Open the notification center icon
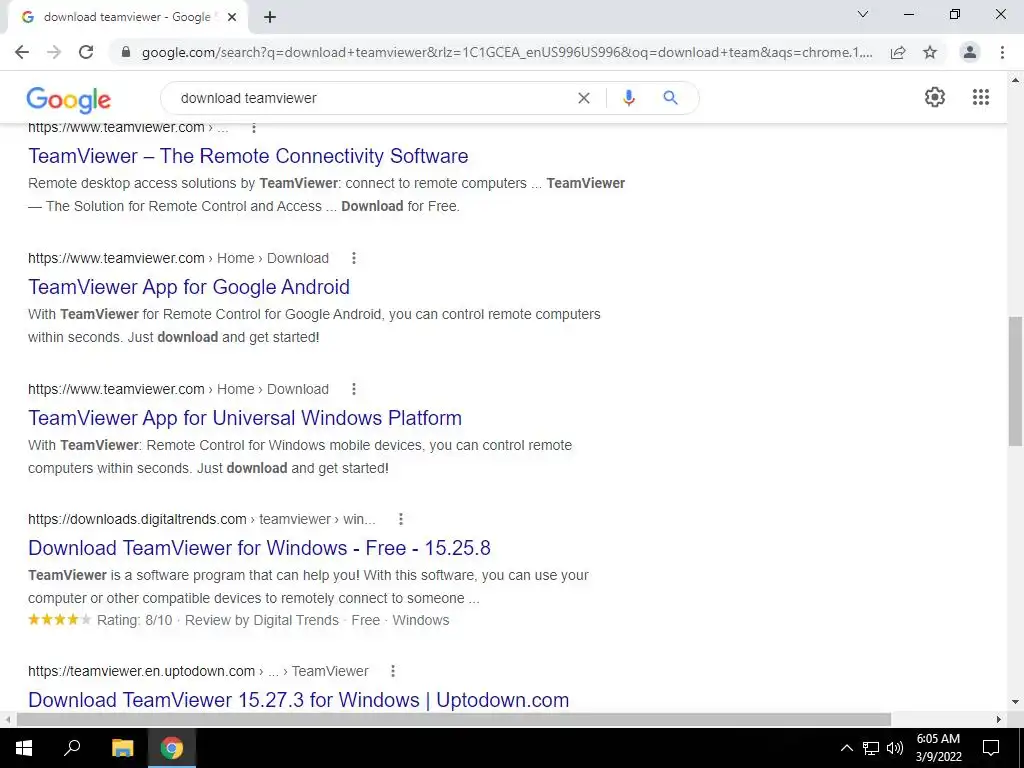The image size is (1024, 768). pos(991,748)
